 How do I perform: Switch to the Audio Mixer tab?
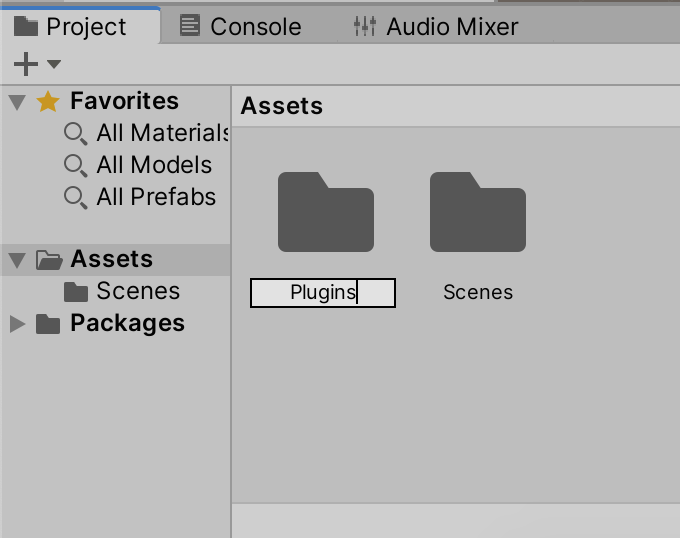click(436, 27)
